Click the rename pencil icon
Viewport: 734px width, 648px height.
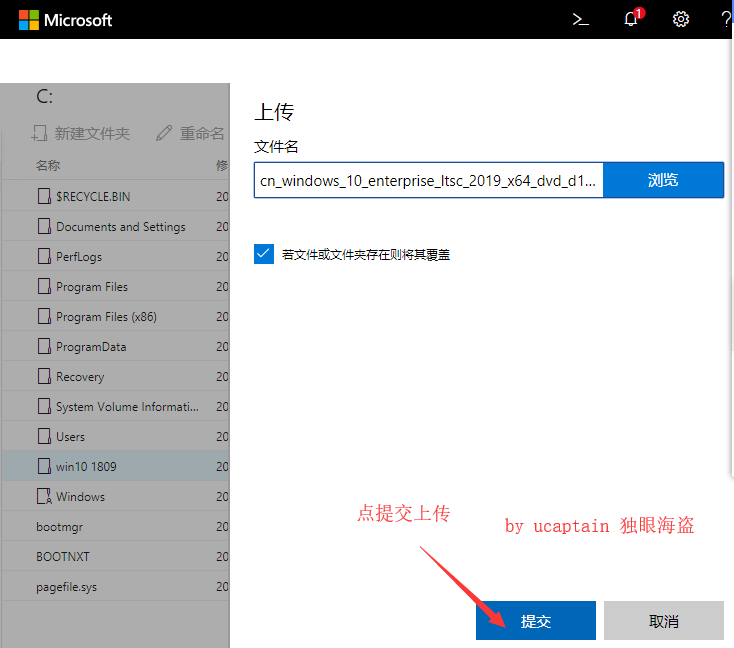click(164, 133)
